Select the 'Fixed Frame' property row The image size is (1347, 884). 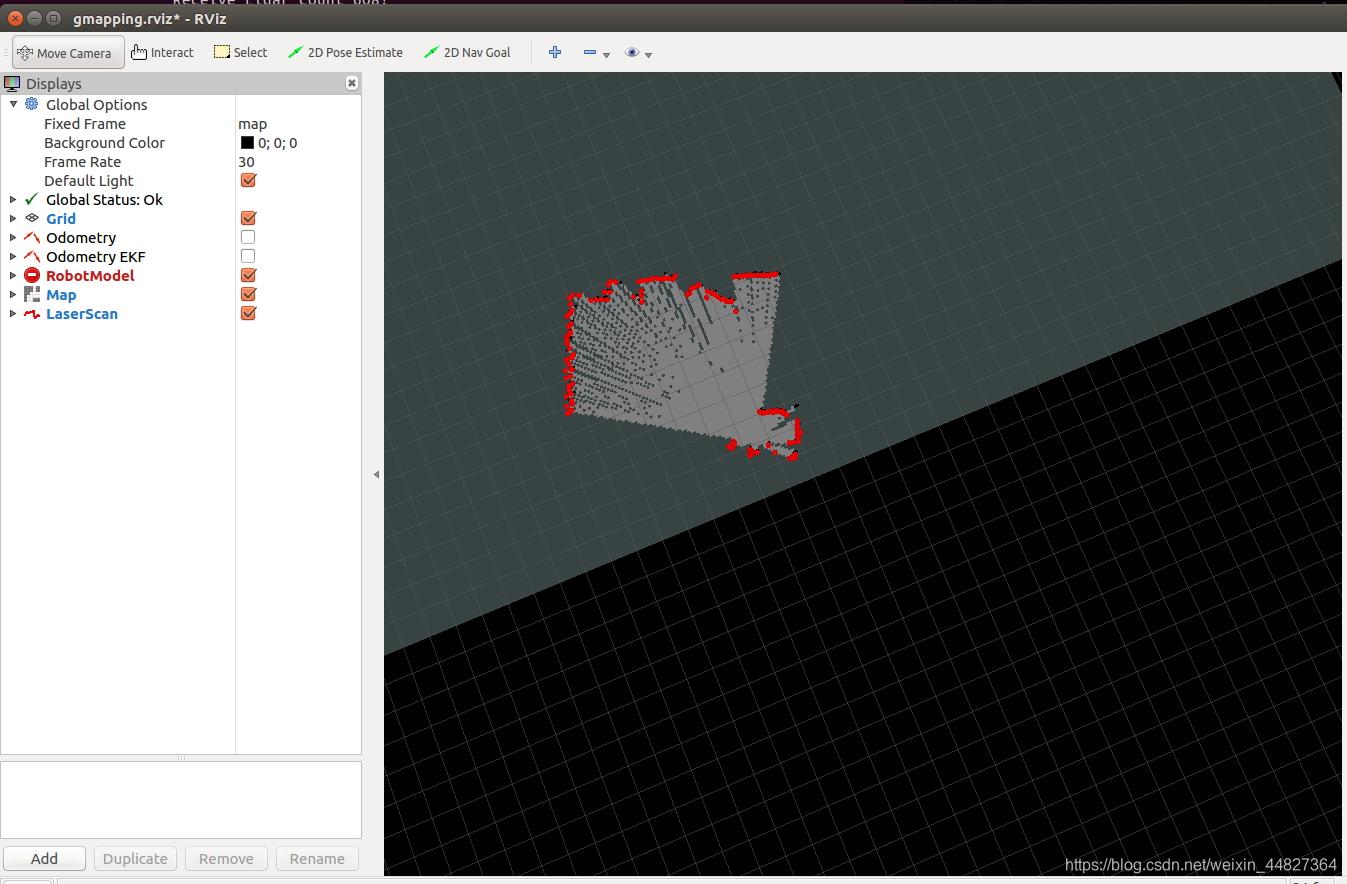[181, 124]
